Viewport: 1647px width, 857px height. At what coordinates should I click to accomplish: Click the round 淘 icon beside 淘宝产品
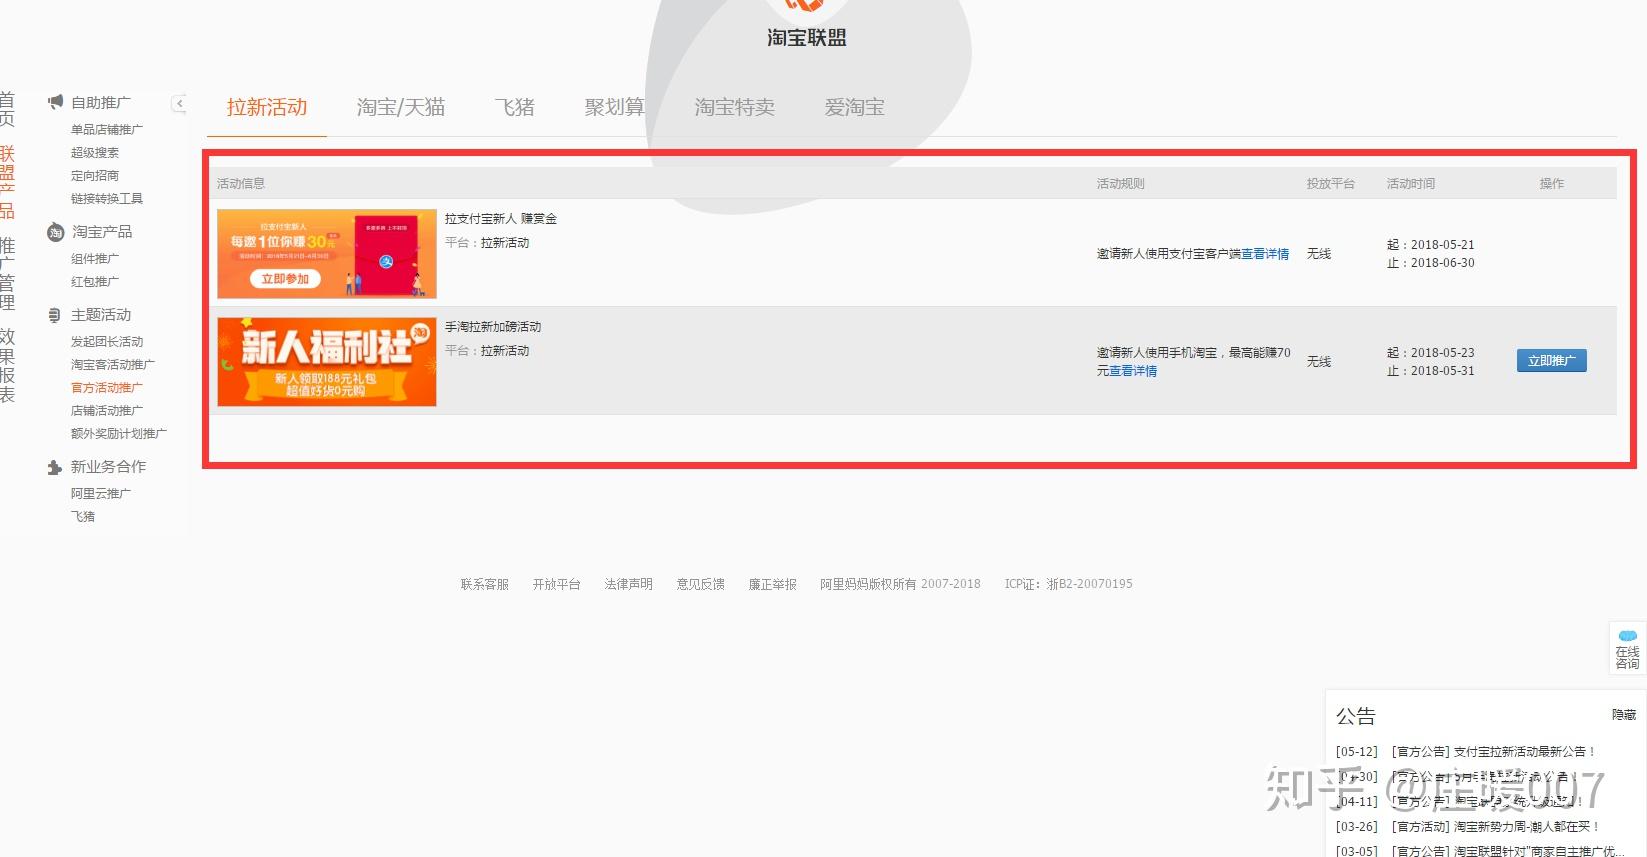55,232
